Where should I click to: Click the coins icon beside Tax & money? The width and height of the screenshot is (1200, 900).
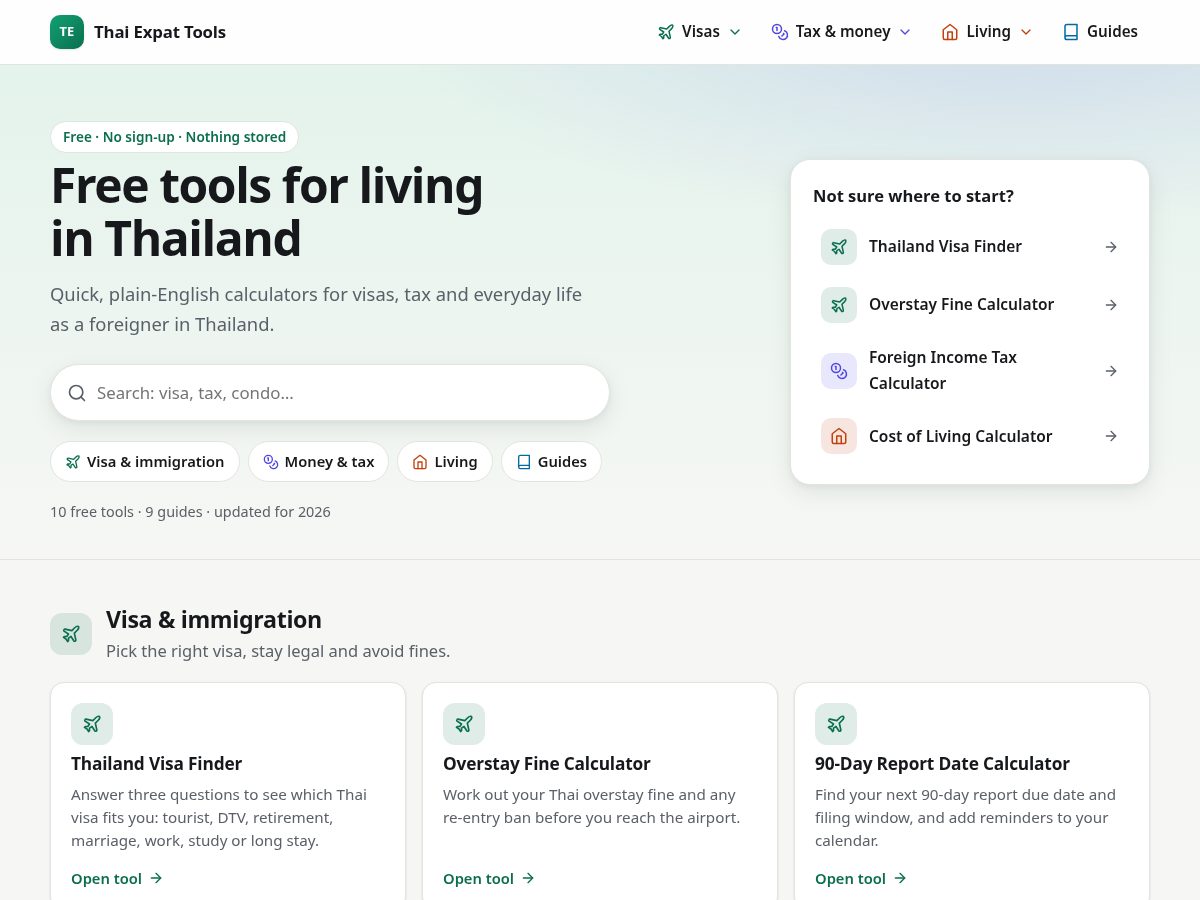(780, 32)
